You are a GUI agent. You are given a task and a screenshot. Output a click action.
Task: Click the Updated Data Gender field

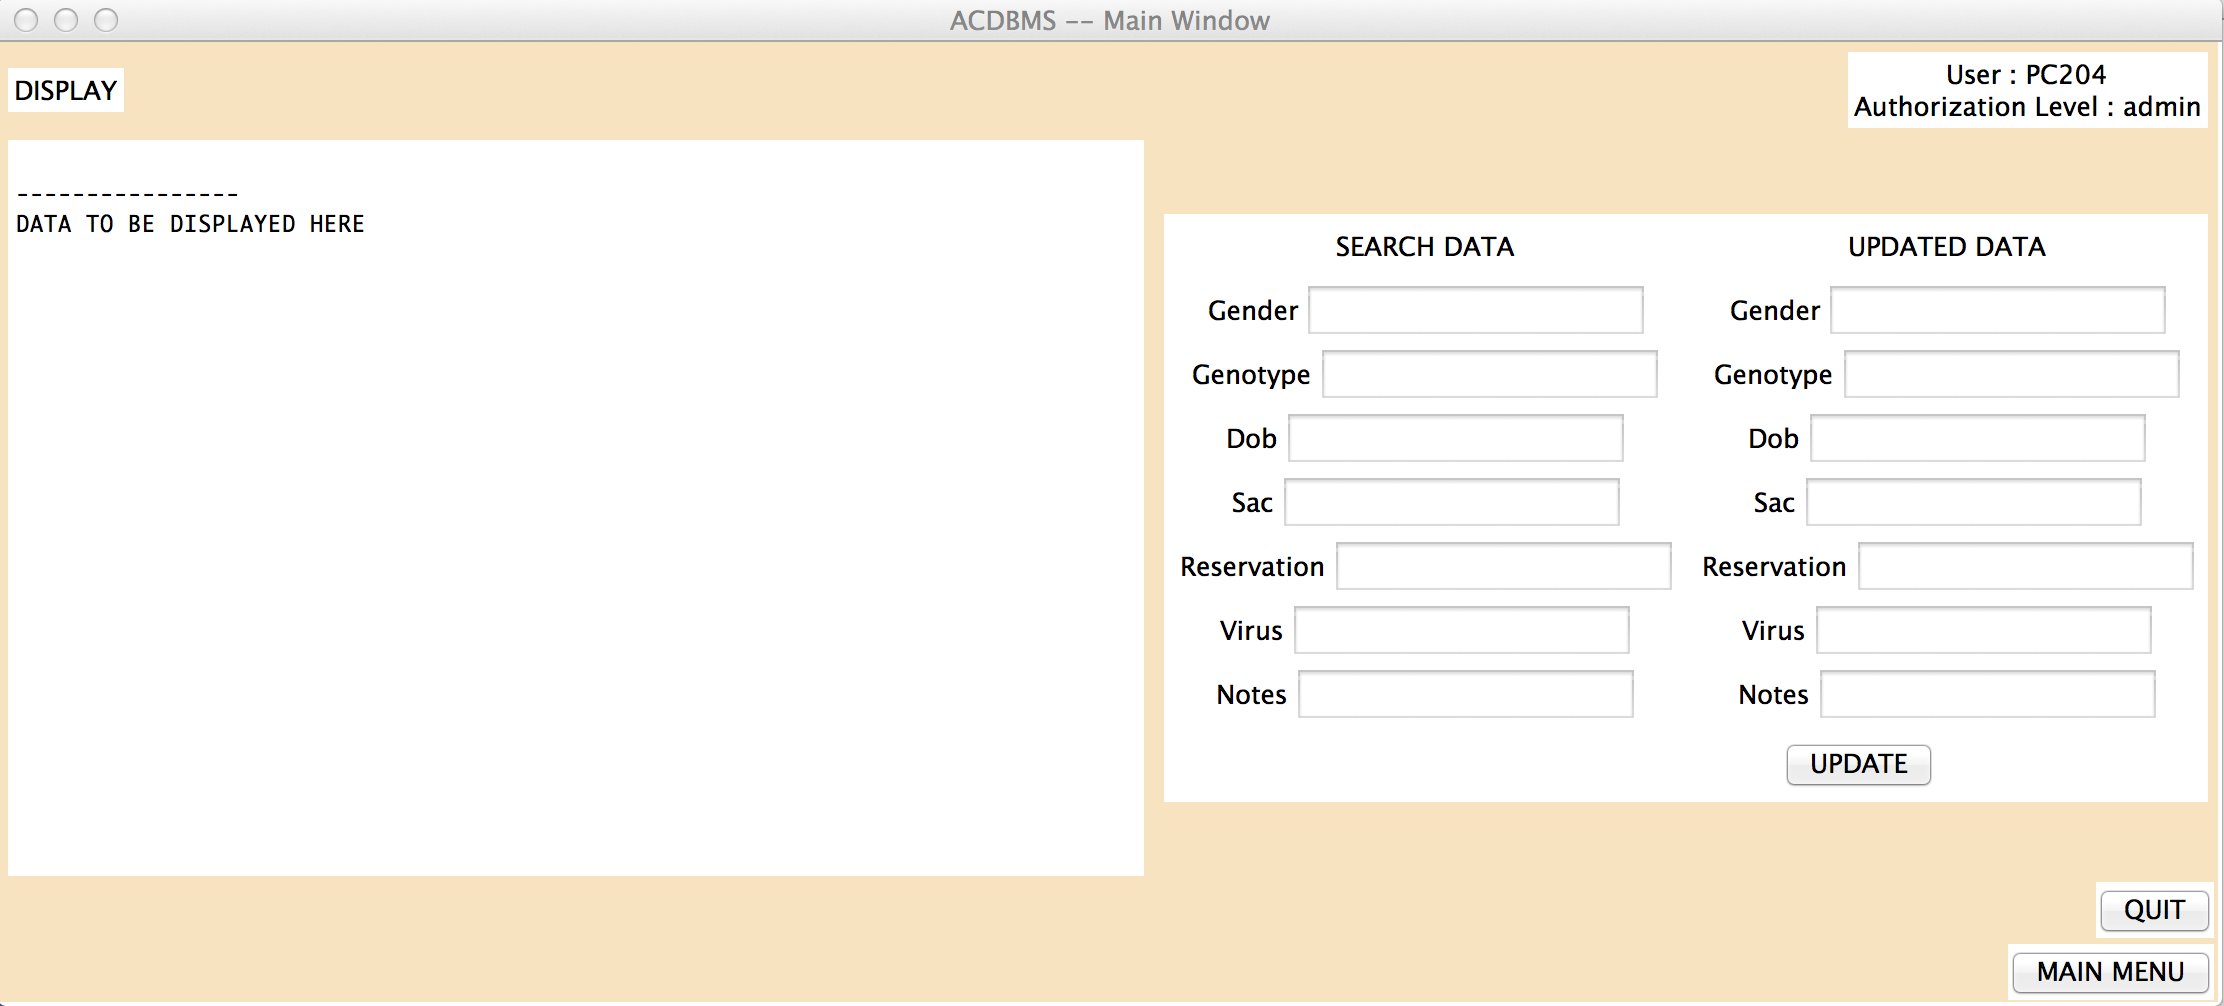pyautogui.click(x=1997, y=310)
